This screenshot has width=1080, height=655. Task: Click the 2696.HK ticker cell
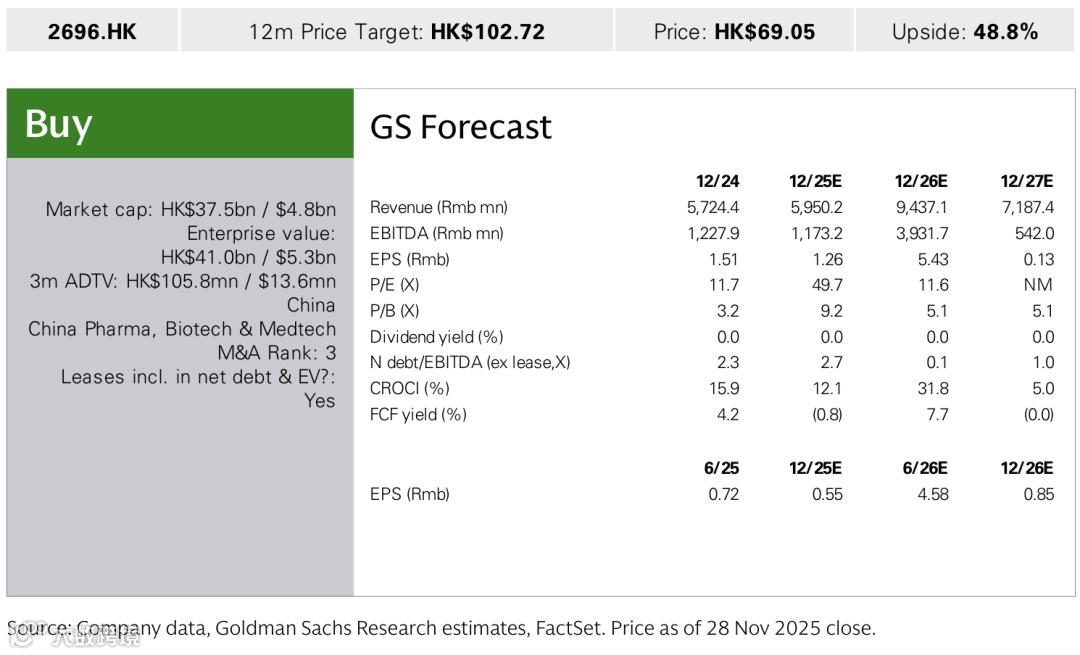coord(92,30)
